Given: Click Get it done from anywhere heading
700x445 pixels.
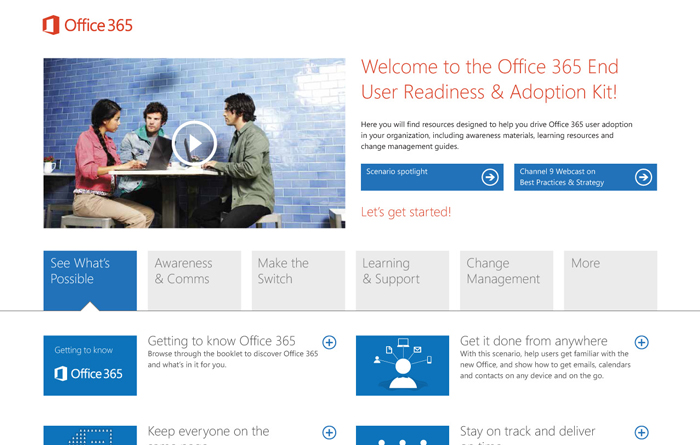Looking at the screenshot, I should click(533, 341).
